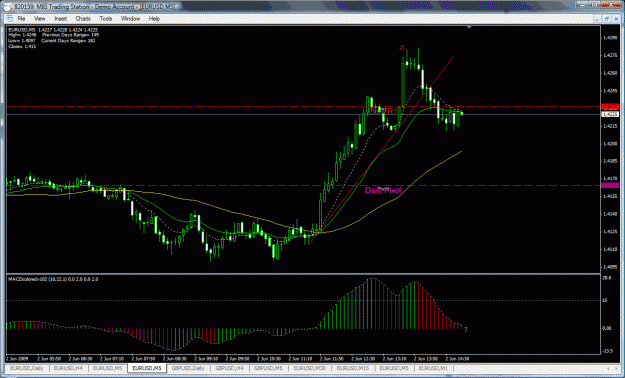Click the -13.5 MACD scale value
625x378 pixels.
coord(609,351)
